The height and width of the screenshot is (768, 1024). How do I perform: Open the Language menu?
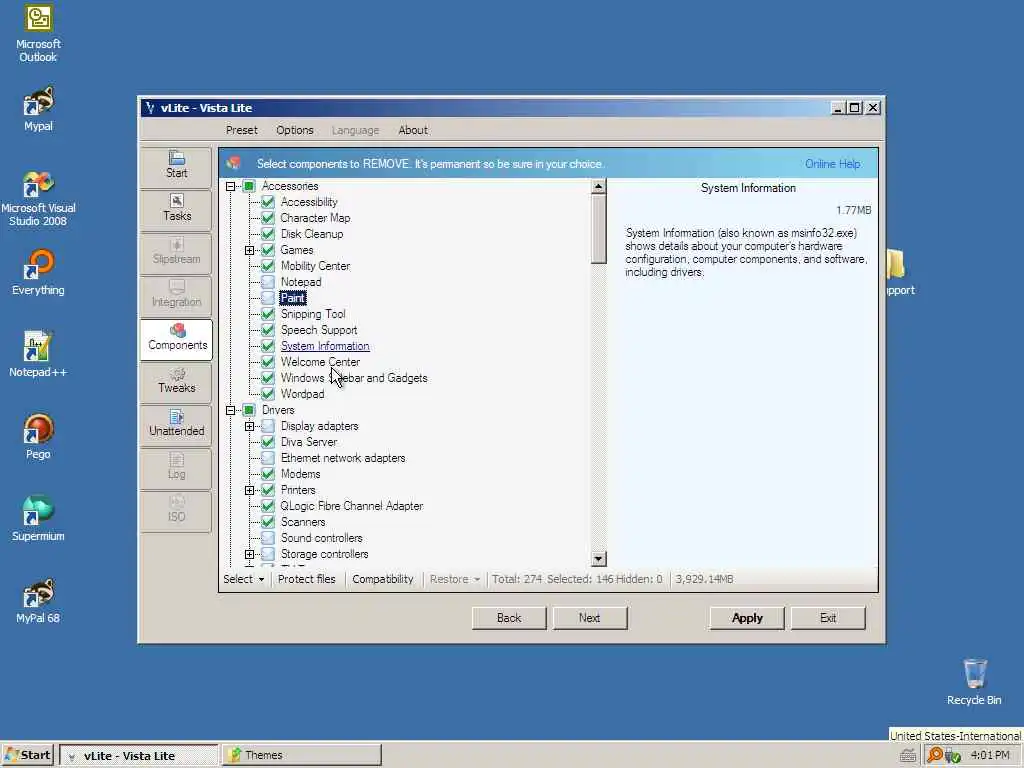point(355,130)
